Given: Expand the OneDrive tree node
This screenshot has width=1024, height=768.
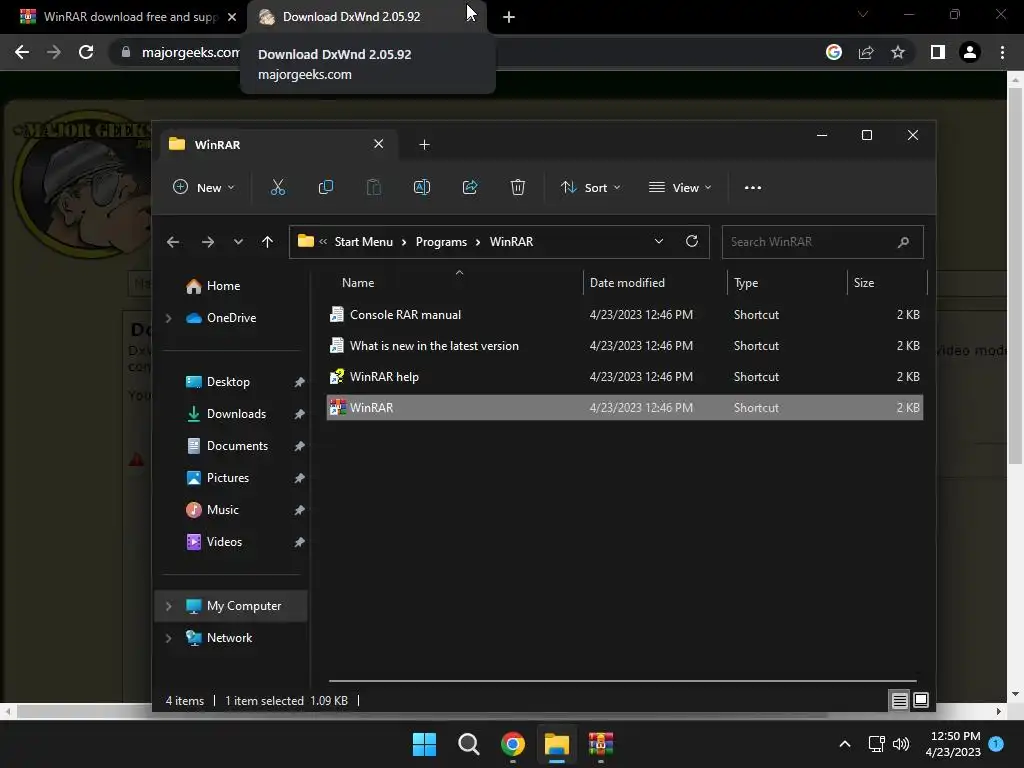Looking at the screenshot, I should coord(168,318).
